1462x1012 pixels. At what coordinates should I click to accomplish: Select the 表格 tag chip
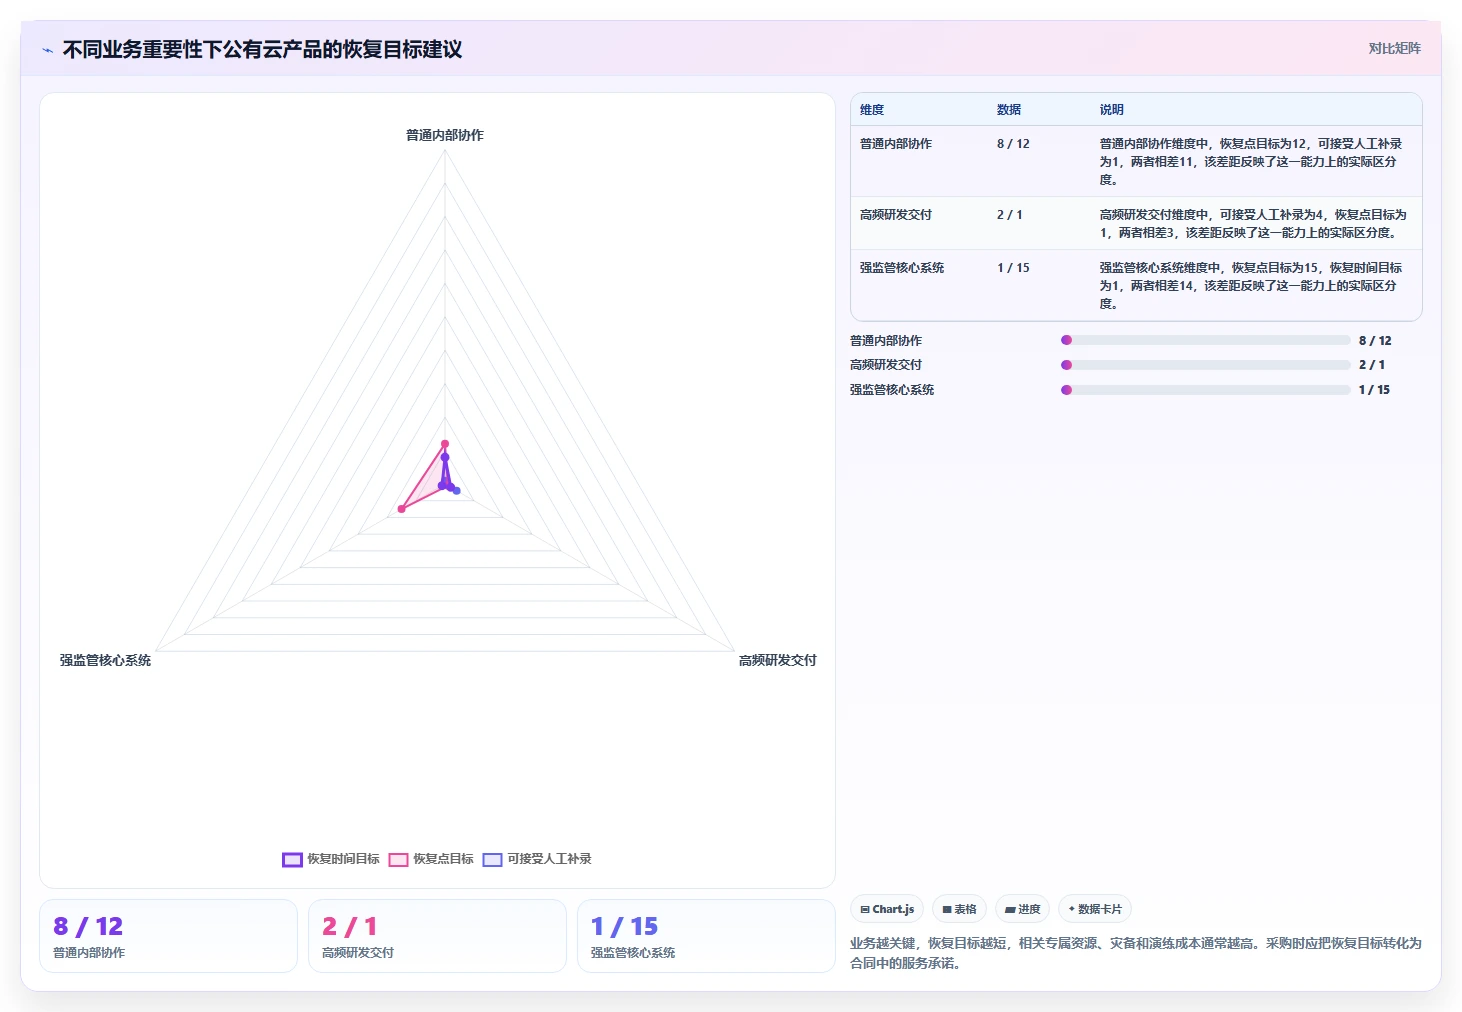[x=959, y=909]
